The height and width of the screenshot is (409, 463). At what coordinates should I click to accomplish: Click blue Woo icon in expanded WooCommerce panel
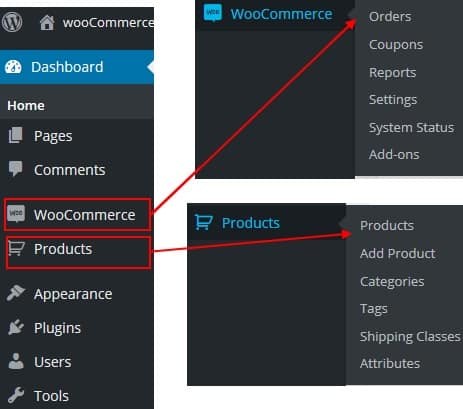click(x=213, y=13)
